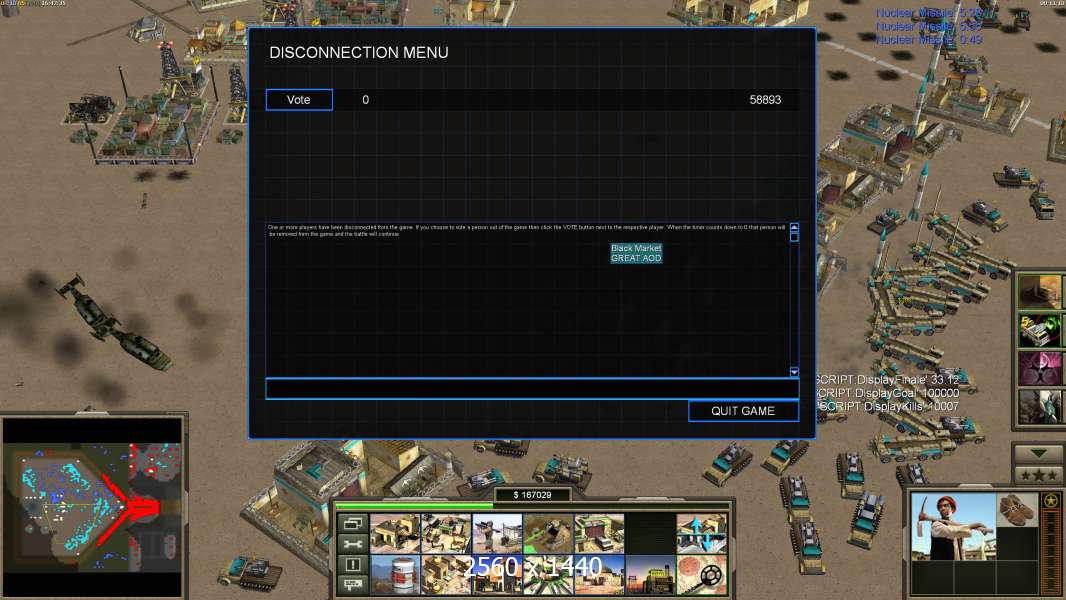
Task: Select first build icon in top command row
Action: coord(395,533)
